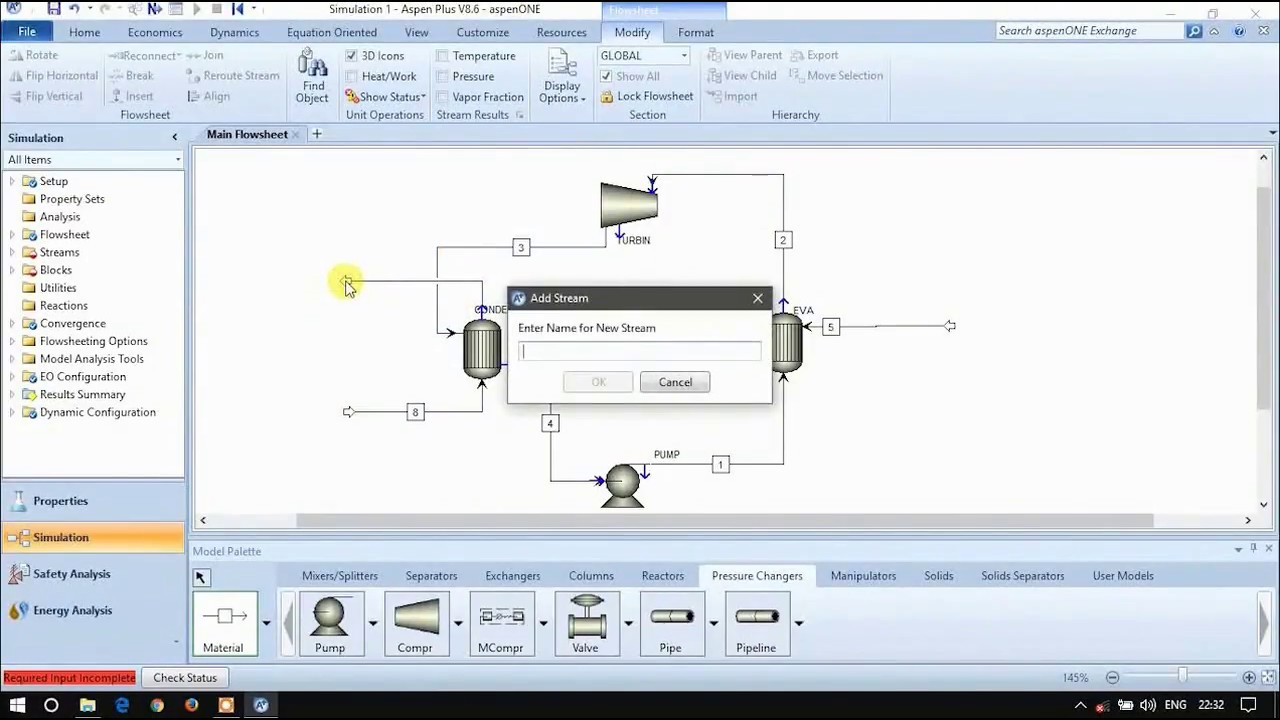Select the Pump model in palette
The height and width of the screenshot is (720, 1280).
click(x=330, y=624)
